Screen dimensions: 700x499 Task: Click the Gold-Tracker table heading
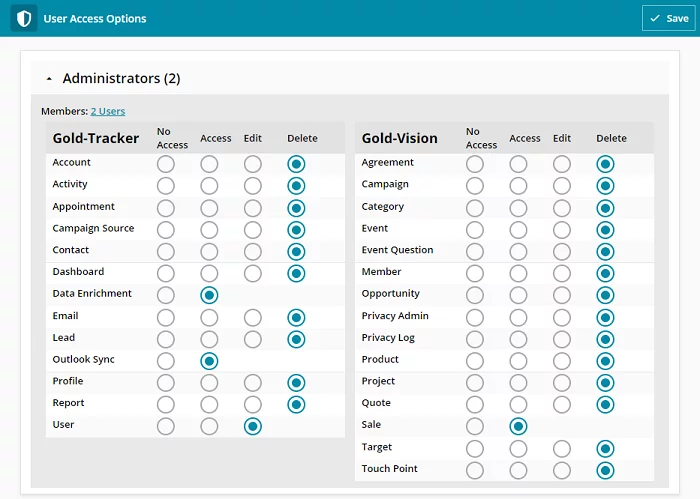pyautogui.click(x=96, y=138)
